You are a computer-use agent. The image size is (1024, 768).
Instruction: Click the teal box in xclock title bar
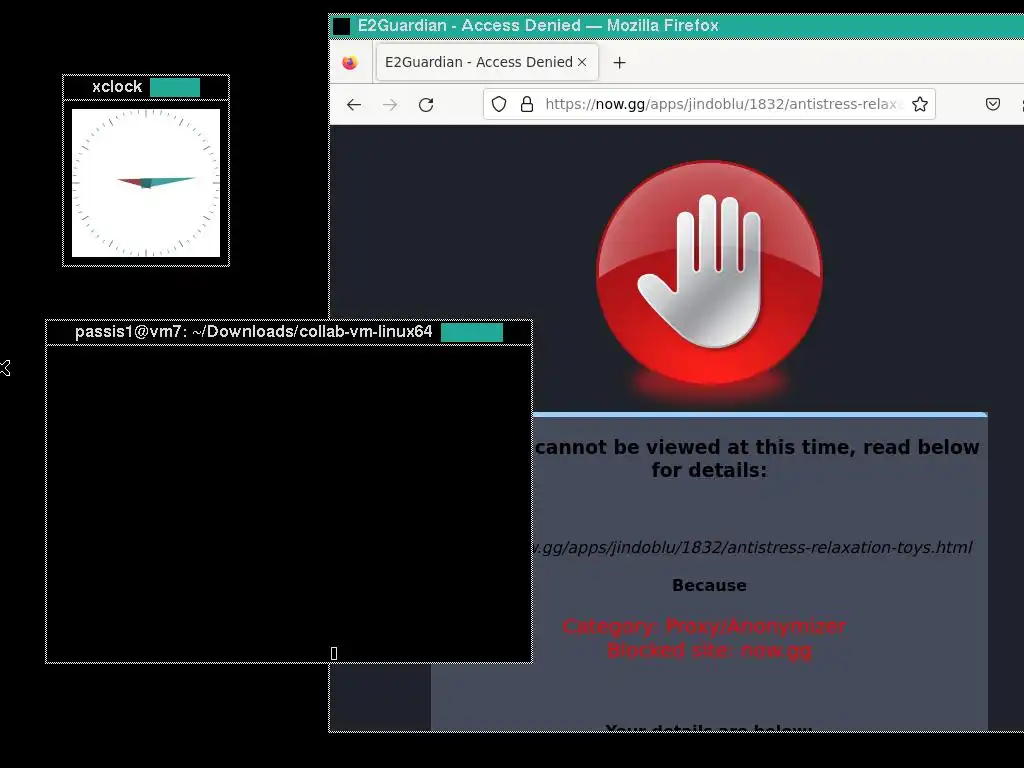tap(175, 87)
